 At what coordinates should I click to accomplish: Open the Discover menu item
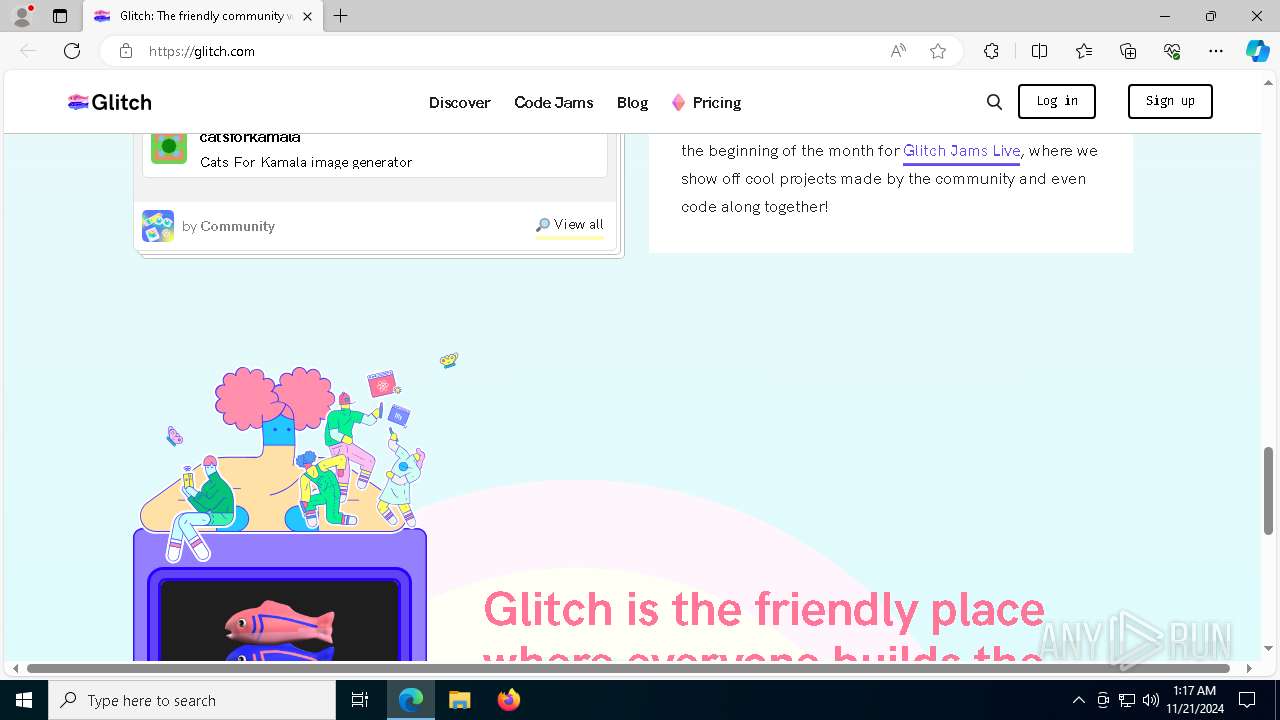pyautogui.click(x=460, y=102)
